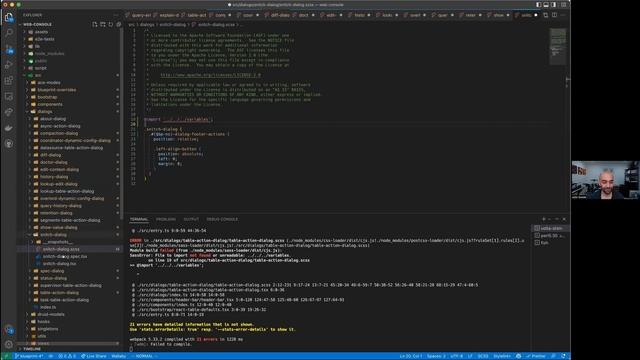
Task: Close the terminal panel
Action: (564, 219)
